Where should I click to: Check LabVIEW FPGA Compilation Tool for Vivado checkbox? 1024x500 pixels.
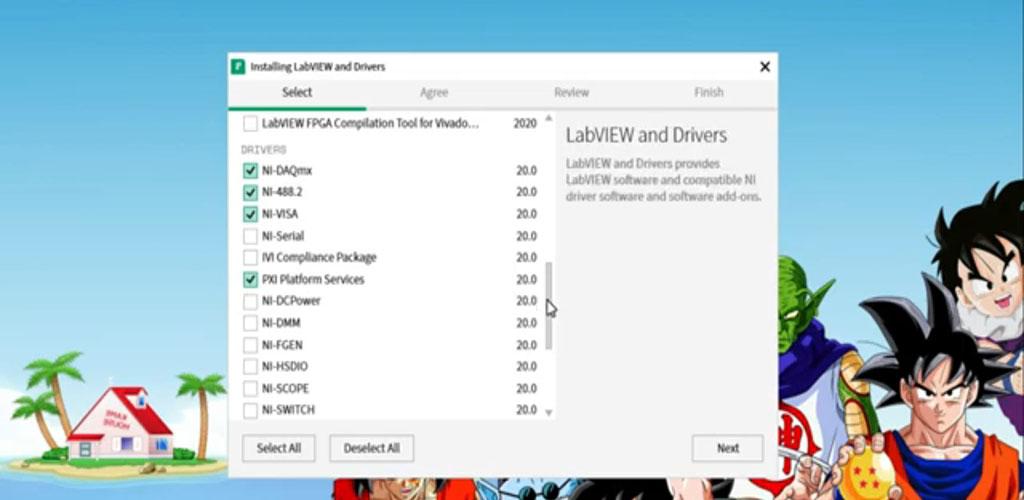(250, 123)
